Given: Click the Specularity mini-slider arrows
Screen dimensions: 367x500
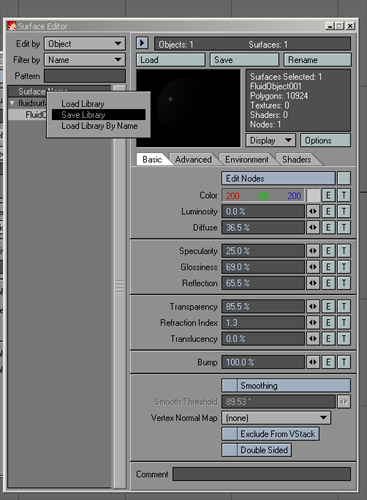Looking at the screenshot, I should click(313, 251).
